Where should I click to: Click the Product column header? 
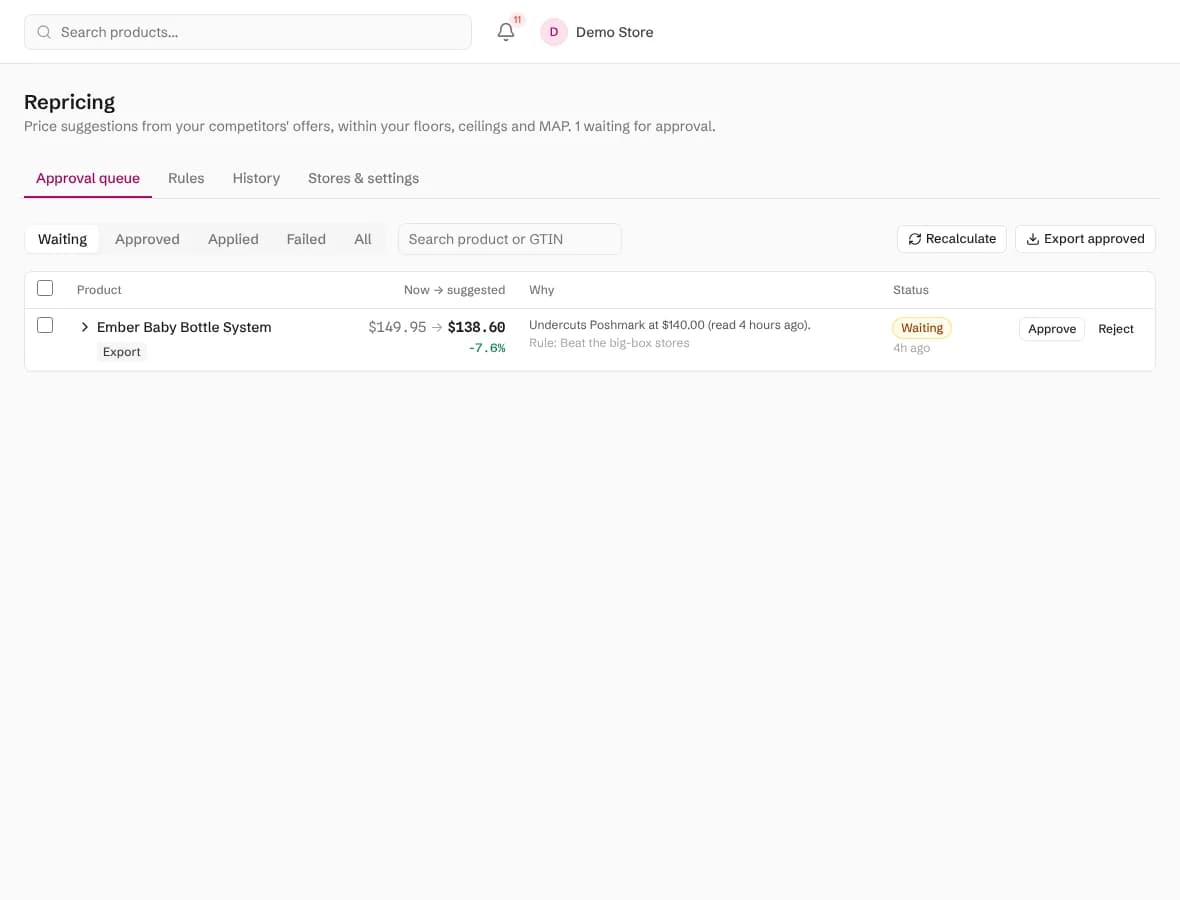(x=99, y=290)
